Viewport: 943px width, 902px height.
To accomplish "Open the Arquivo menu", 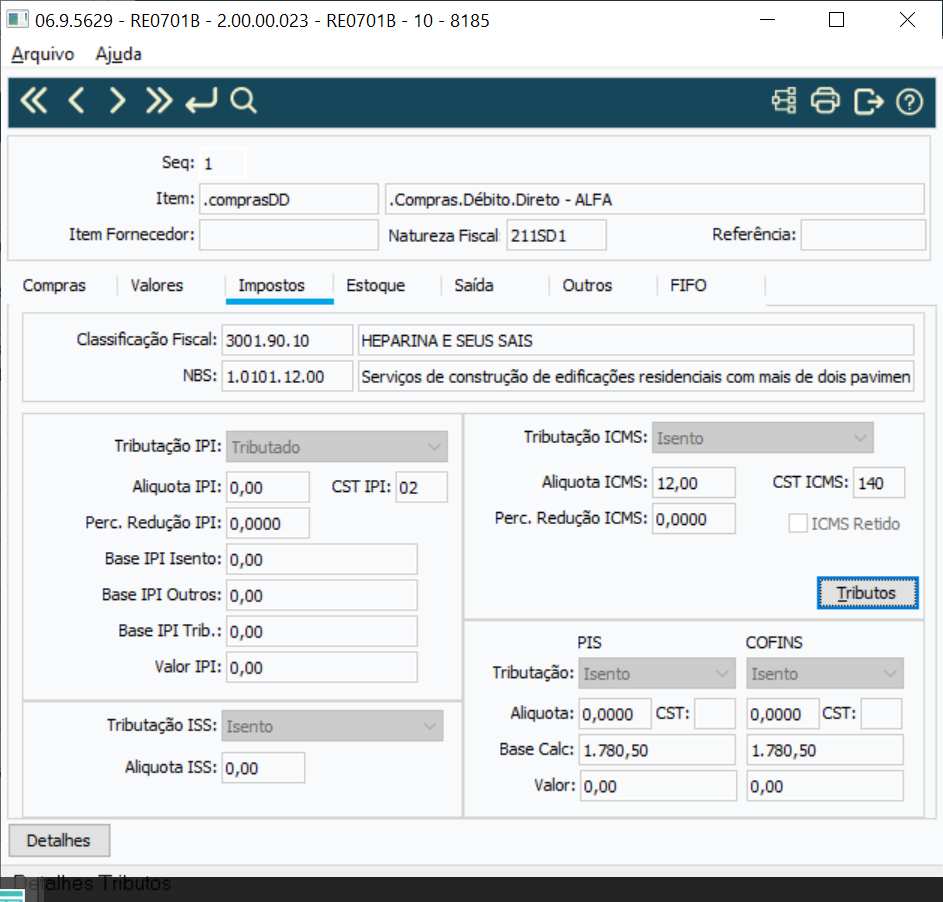I will (x=43, y=54).
